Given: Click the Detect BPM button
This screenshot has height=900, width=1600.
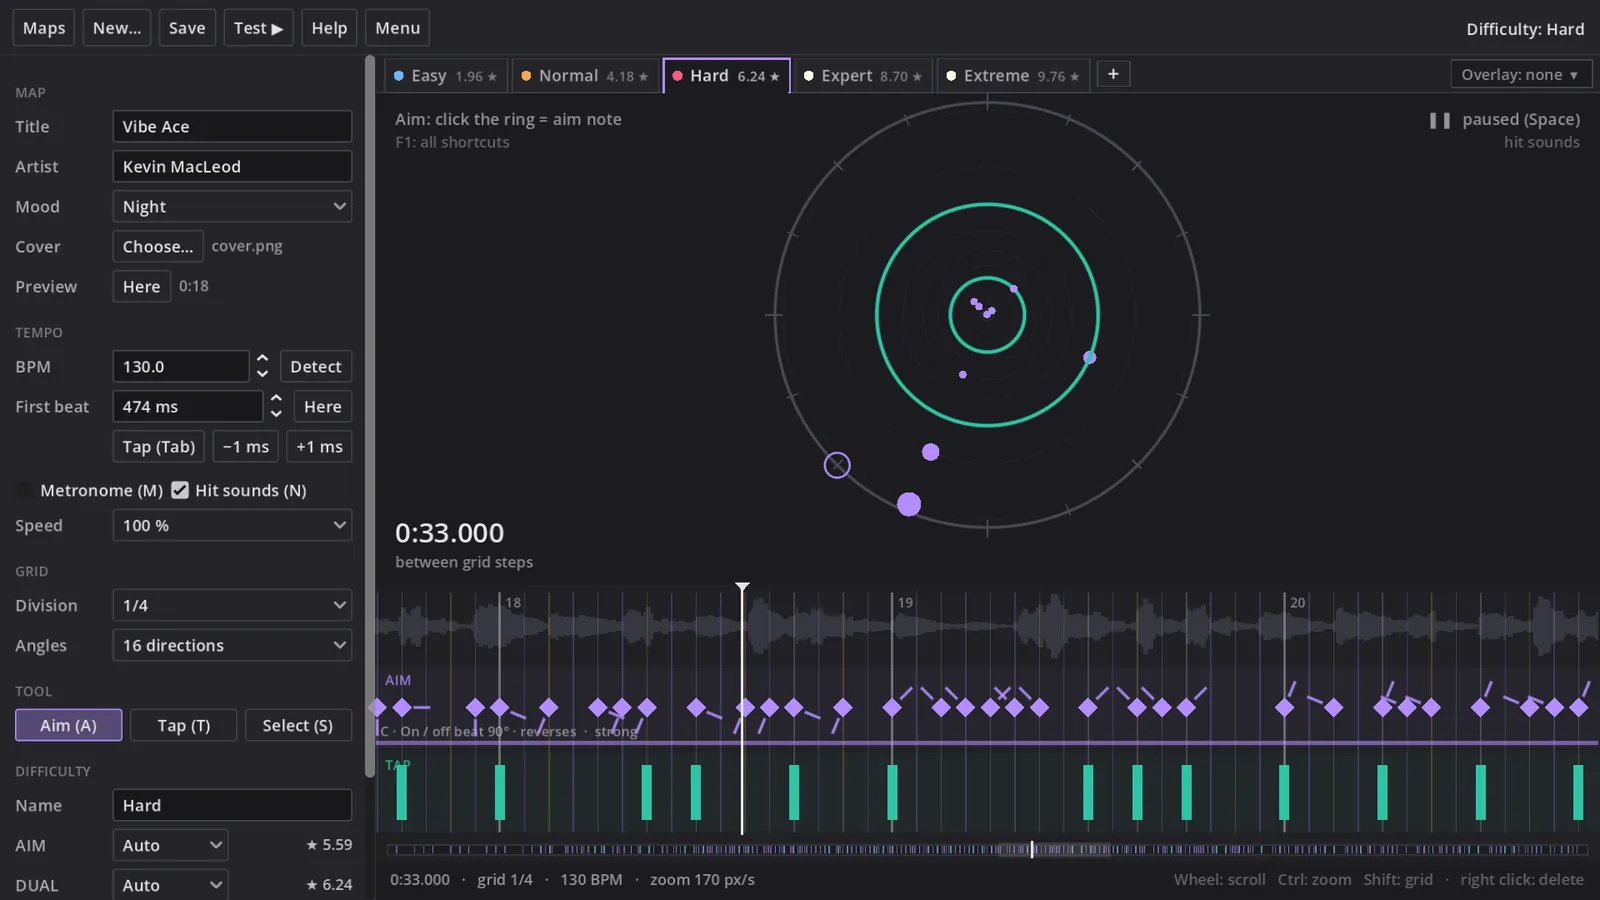Looking at the screenshot, I should 316,366.
